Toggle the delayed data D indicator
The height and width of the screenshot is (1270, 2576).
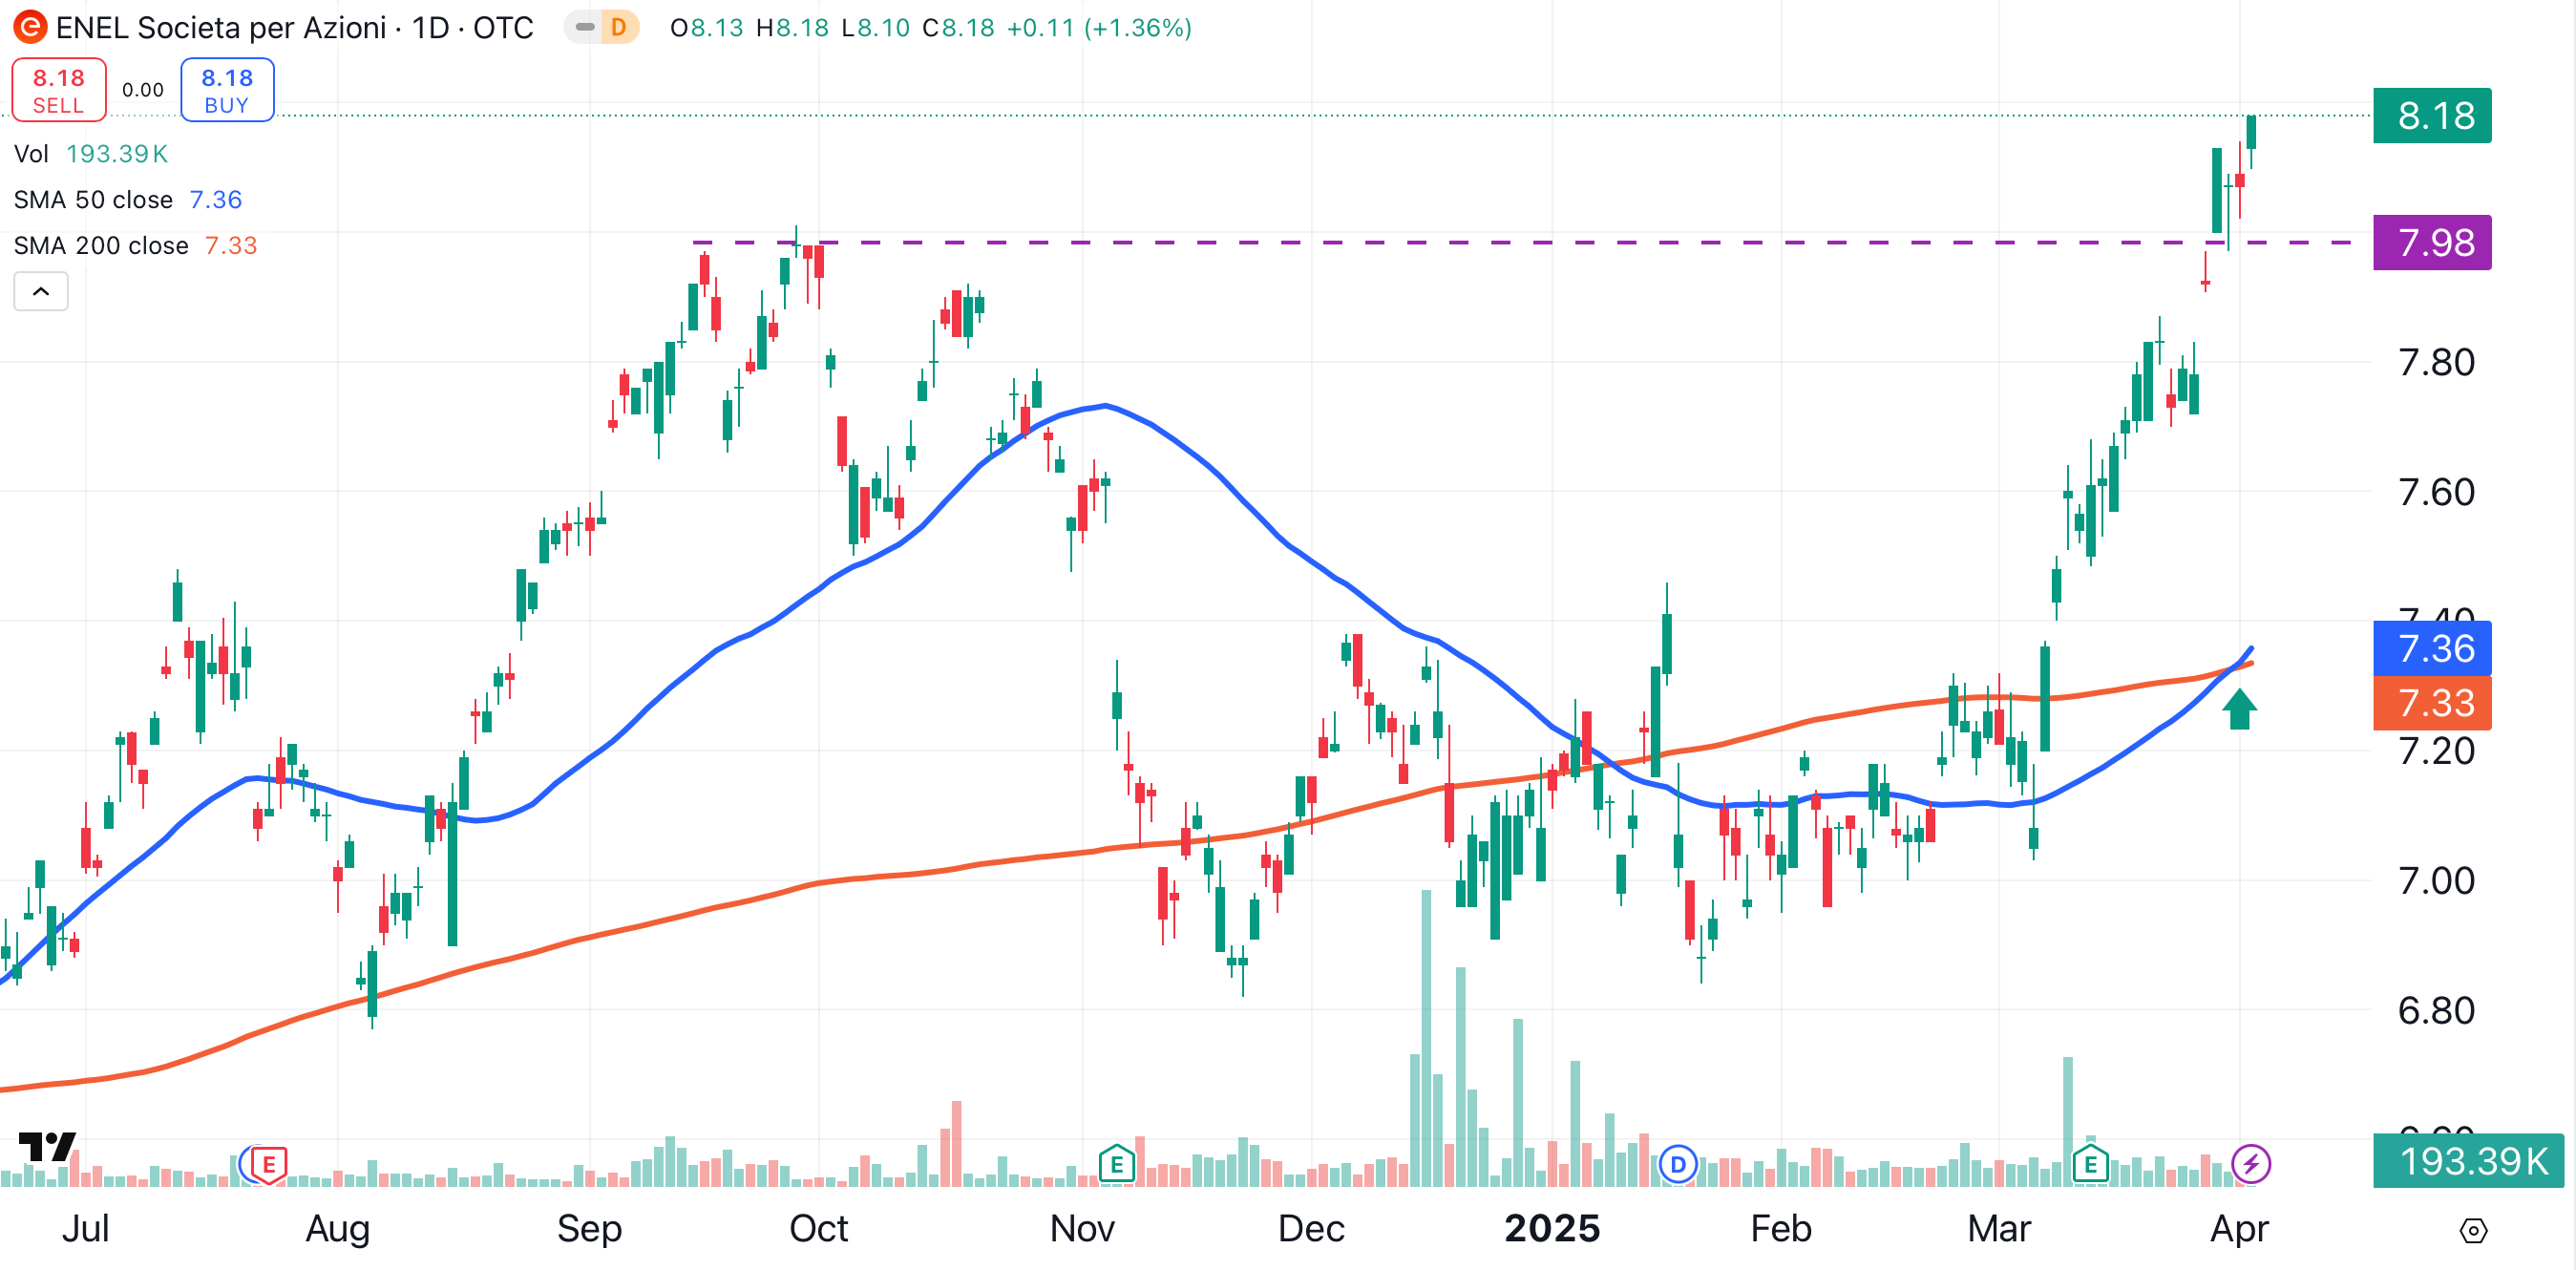(x=617, y=27)
